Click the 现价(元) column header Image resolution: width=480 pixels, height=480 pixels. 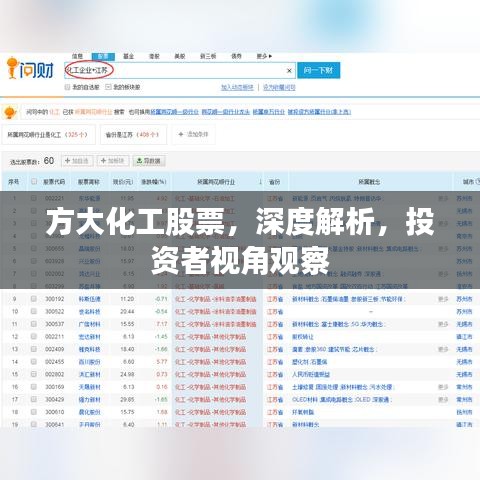[123, 182]
